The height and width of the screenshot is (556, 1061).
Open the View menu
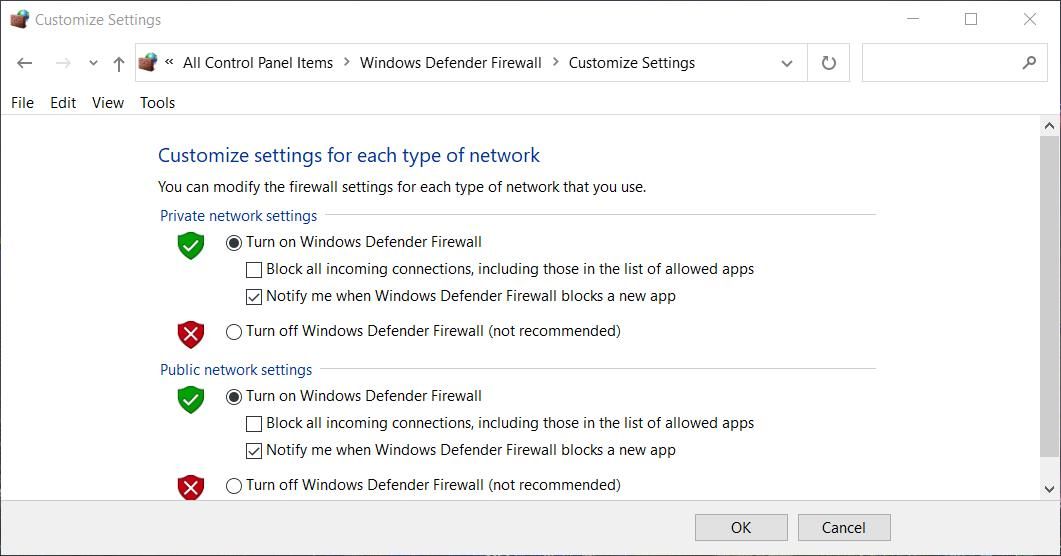108,102
